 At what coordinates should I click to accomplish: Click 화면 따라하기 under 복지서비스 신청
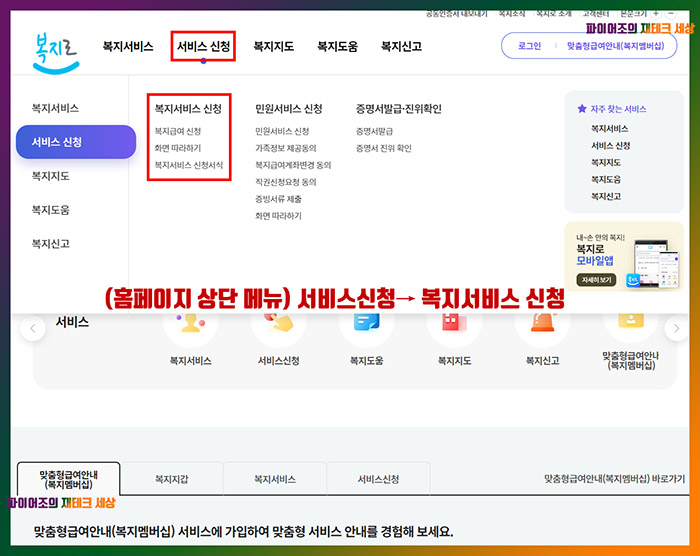tap(178, 148)
